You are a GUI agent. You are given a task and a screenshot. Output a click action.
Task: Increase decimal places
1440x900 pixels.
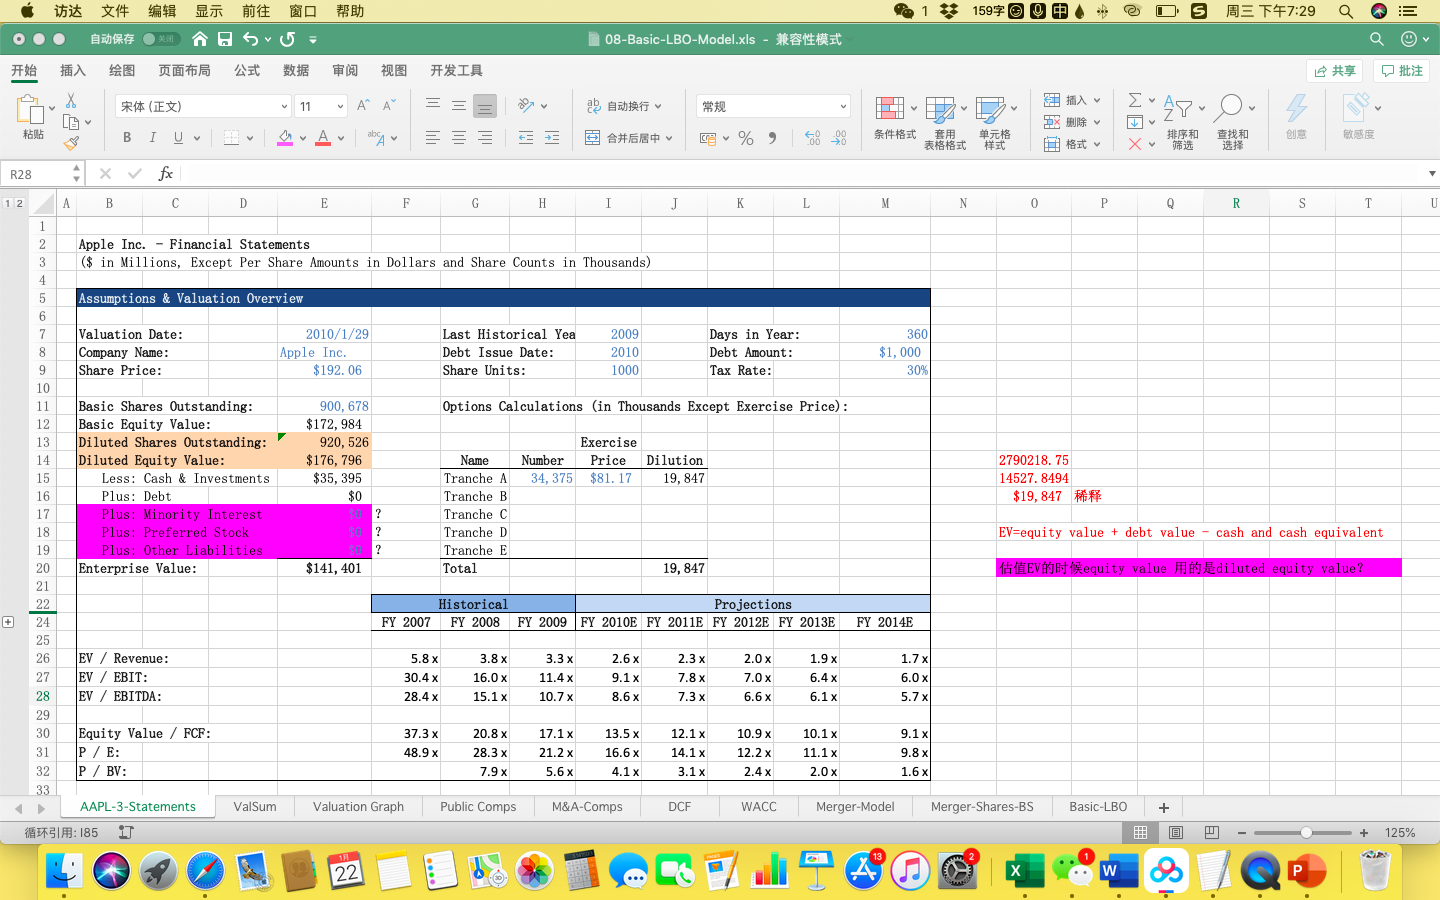click(812, 138)
